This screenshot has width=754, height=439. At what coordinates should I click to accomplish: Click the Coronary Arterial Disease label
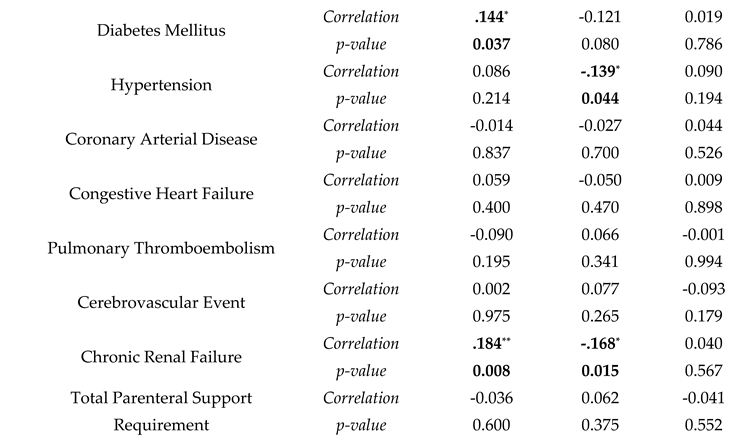click(x=161, y=139)
